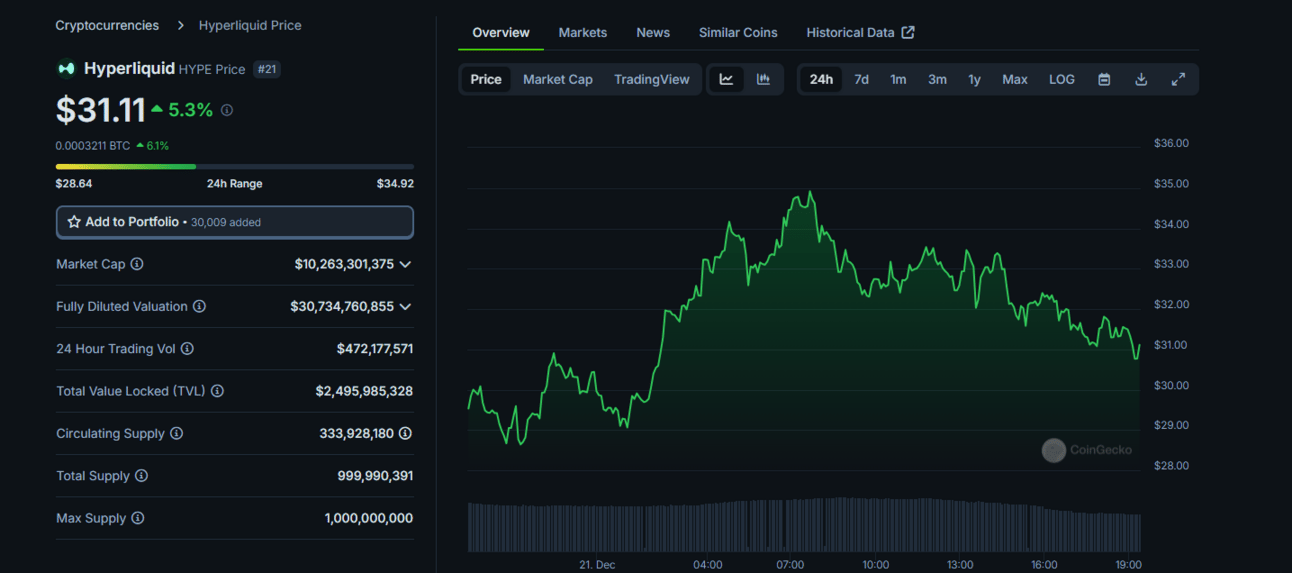This screenshot has width=1292, height=573.
Task: Click the $34.92 range high value
Action: pyautogui.click(x=395, y=184)
